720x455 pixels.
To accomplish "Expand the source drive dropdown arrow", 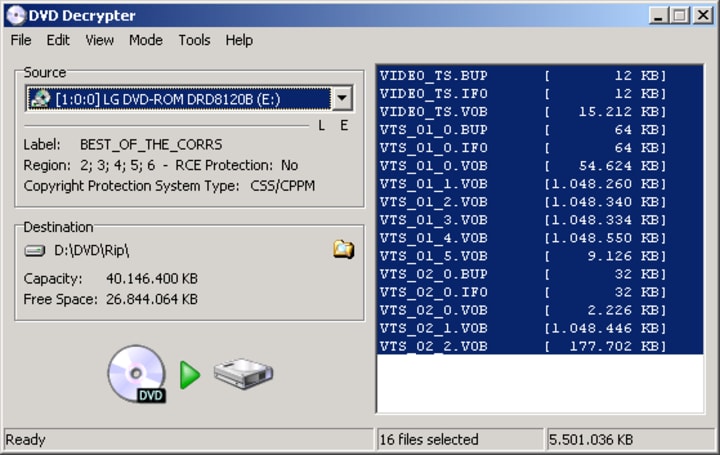I will point(342,98).
